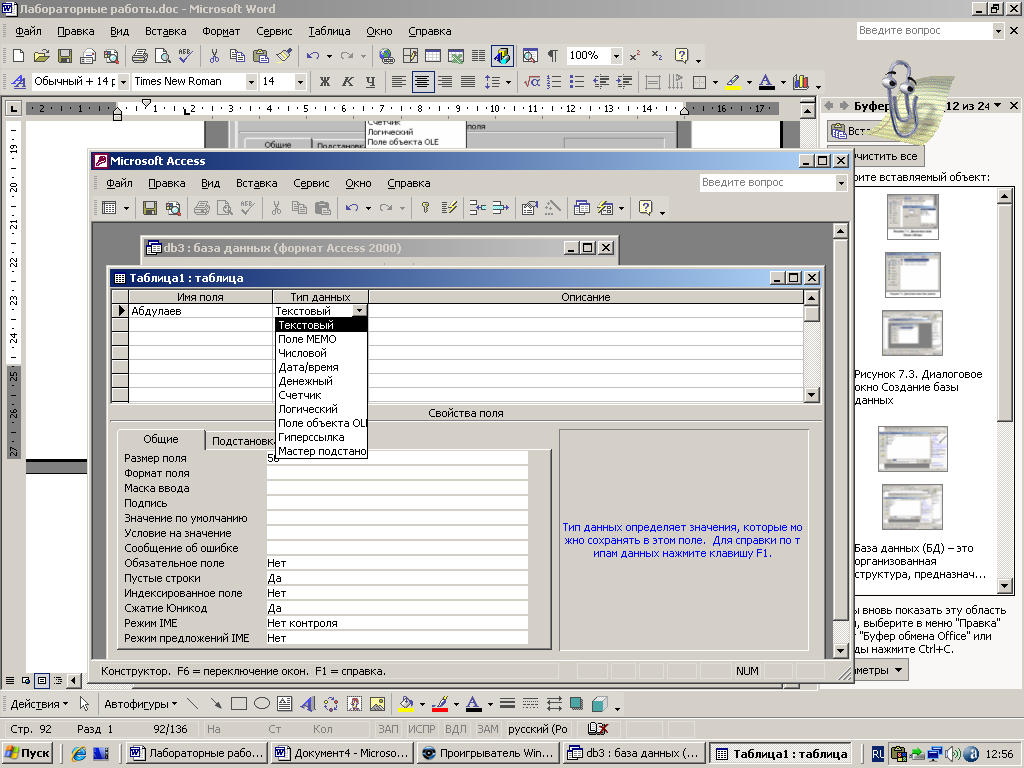1024x768 pixels.
Task: Click the Access help question mark icon
Action: pyautogui.click(x=645, y=208)
